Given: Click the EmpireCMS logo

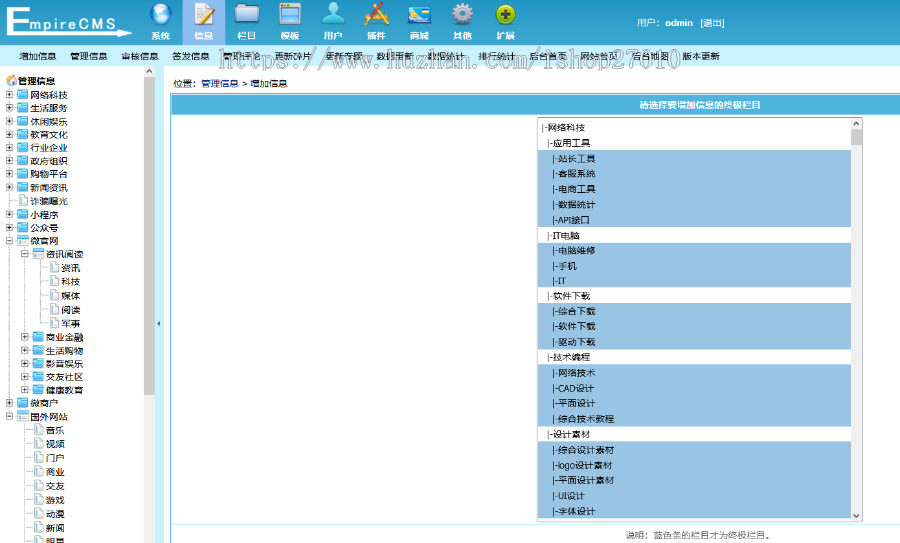Looking at the screenshot, I should [x=69, y=22].
